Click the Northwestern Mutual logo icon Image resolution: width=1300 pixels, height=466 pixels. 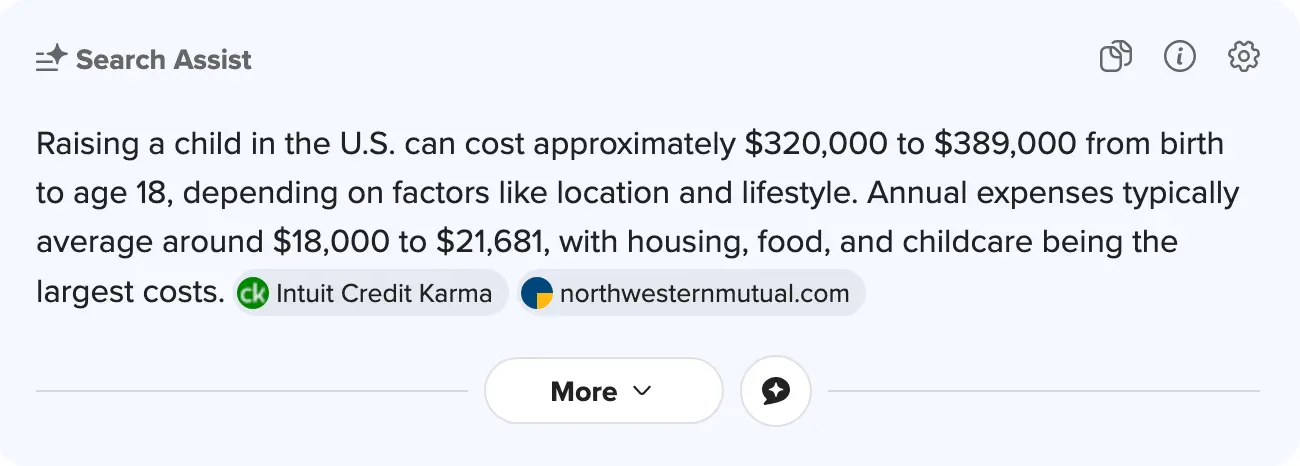click(x=537, y=293)
